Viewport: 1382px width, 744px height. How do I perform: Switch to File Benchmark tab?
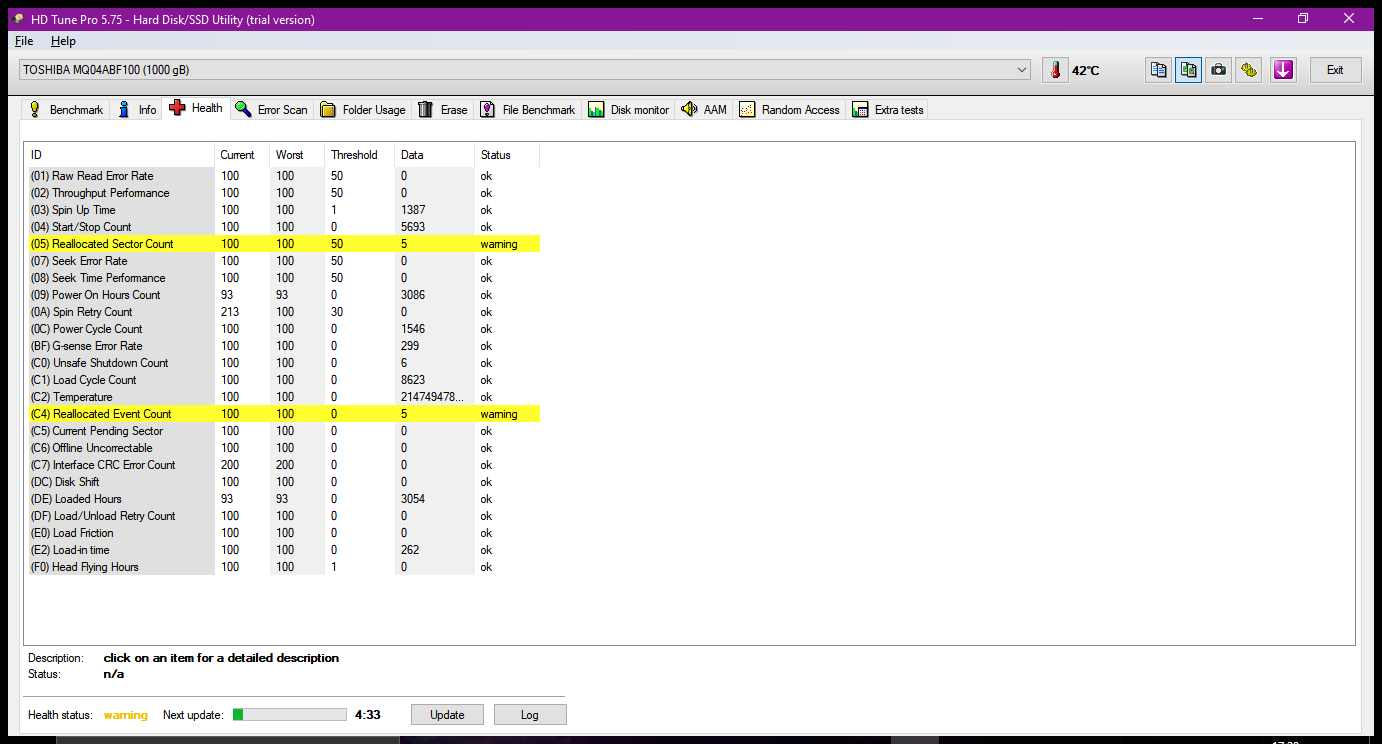[x=528, y=110]
